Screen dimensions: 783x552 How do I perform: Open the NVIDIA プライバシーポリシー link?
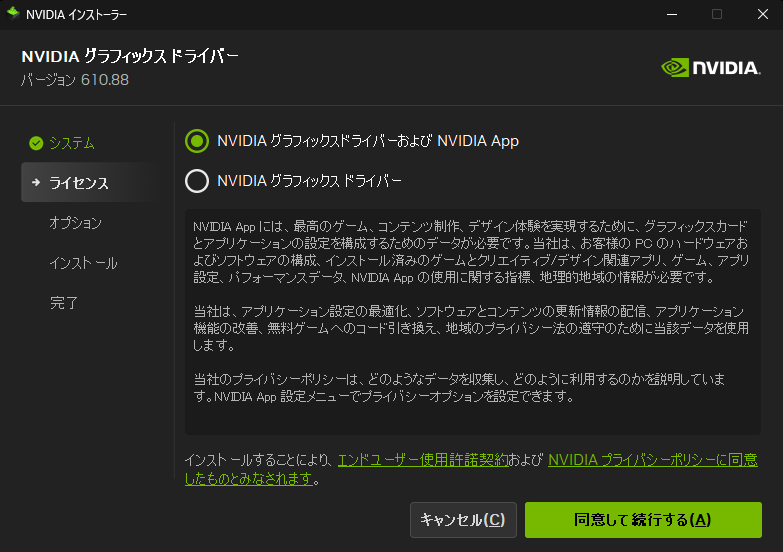click(x=653, y=460)
